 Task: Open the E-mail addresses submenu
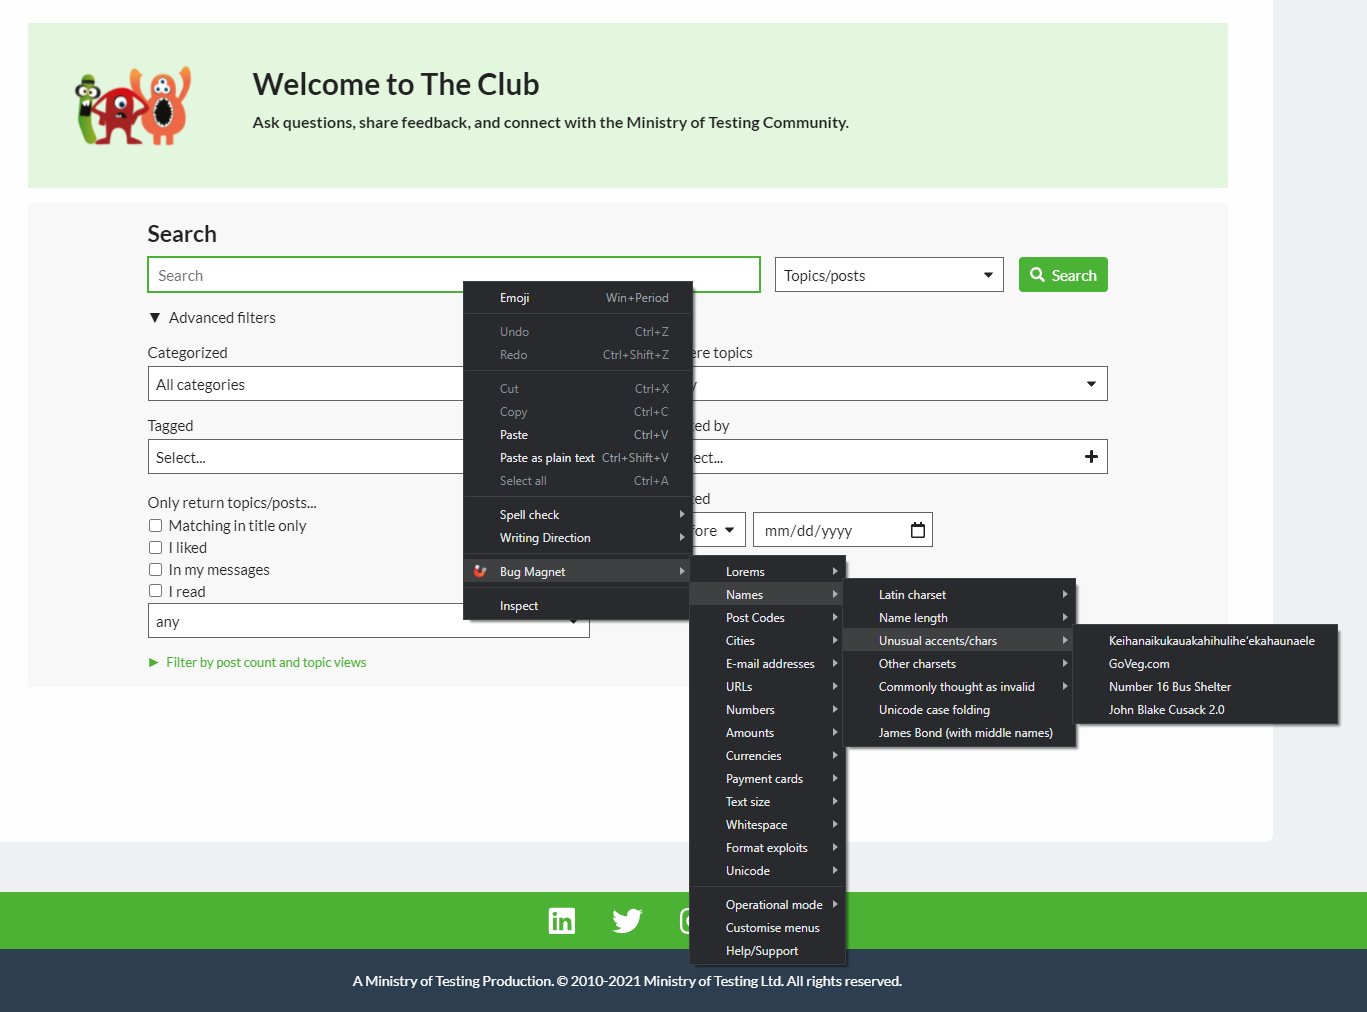(x=768, y=664)
